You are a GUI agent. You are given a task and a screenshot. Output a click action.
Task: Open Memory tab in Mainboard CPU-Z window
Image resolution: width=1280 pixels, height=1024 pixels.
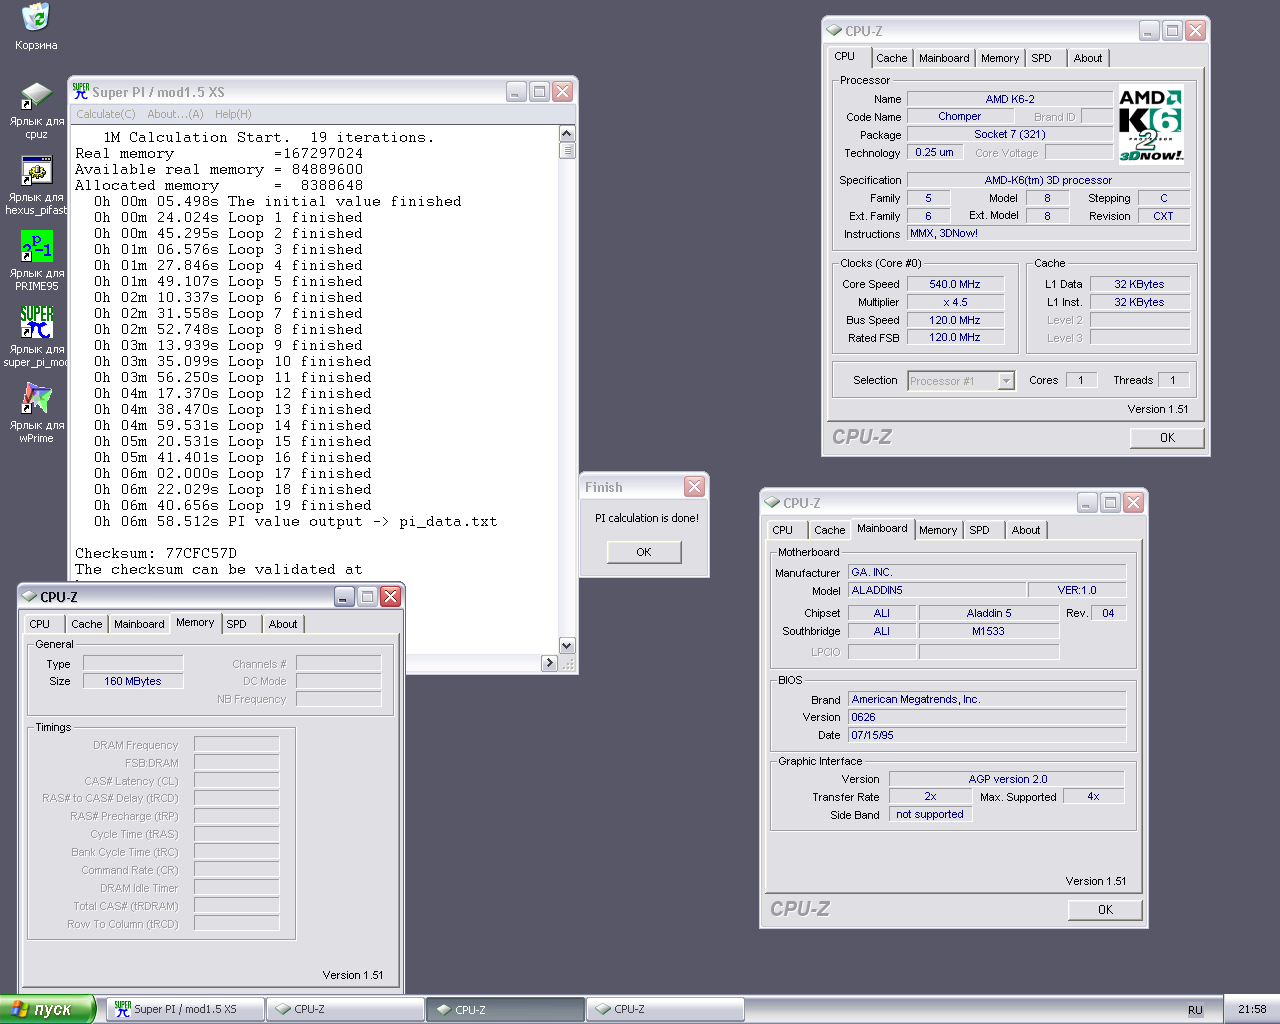click(938, 530)
